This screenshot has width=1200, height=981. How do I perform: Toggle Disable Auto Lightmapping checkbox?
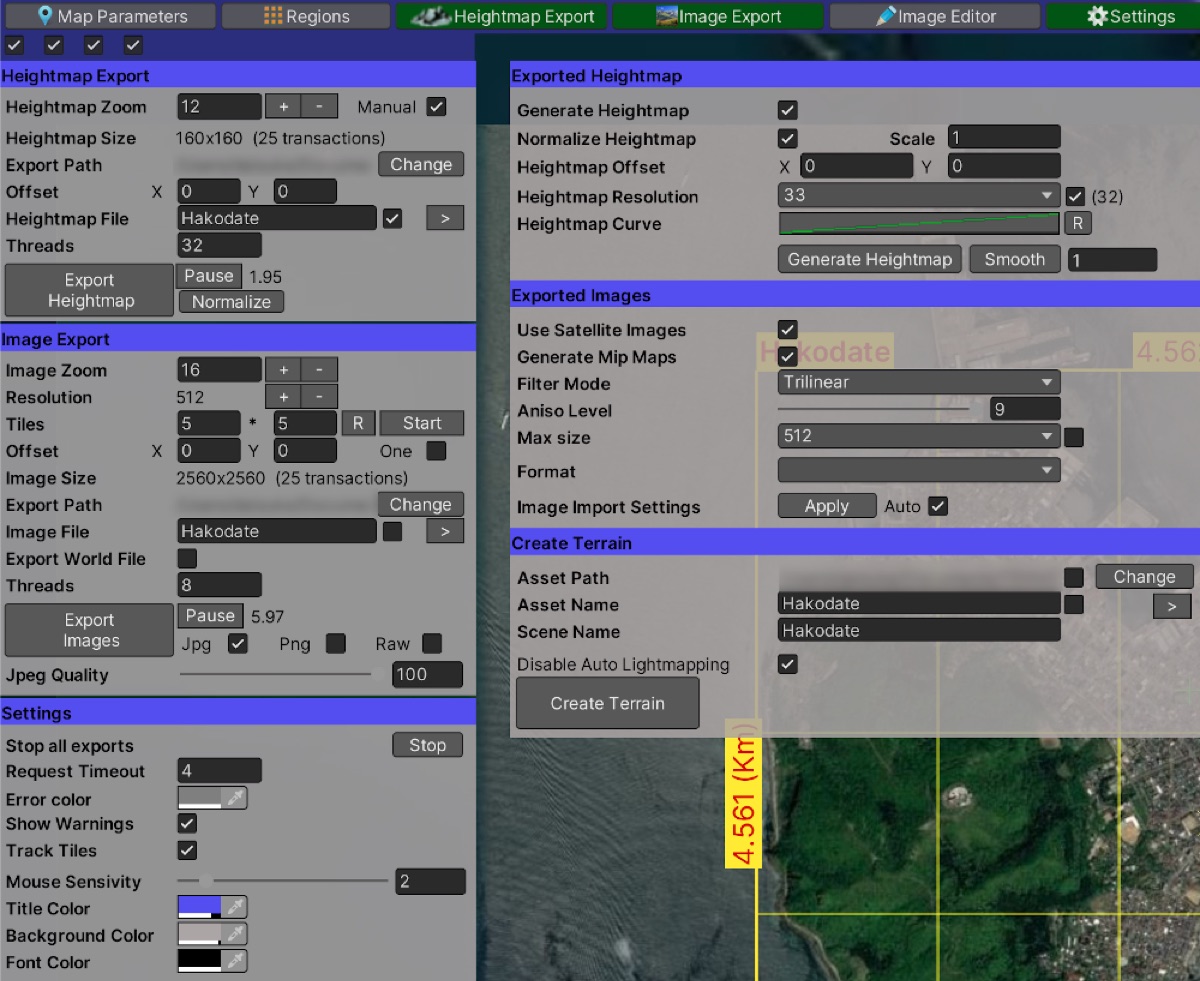click(x=788, y=664)
